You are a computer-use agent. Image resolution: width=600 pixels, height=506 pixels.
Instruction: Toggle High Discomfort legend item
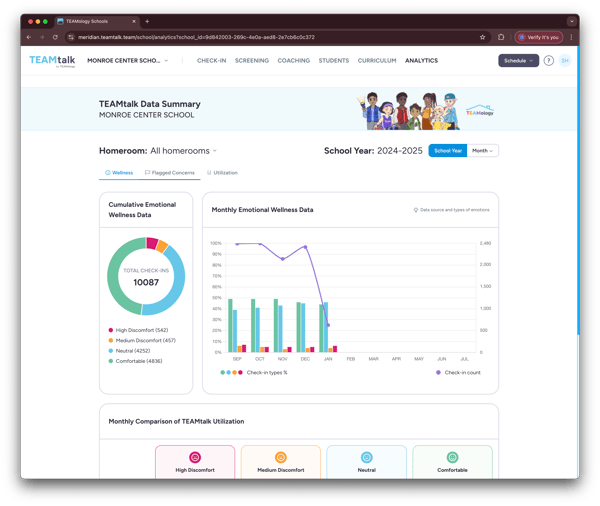point(138,330)
